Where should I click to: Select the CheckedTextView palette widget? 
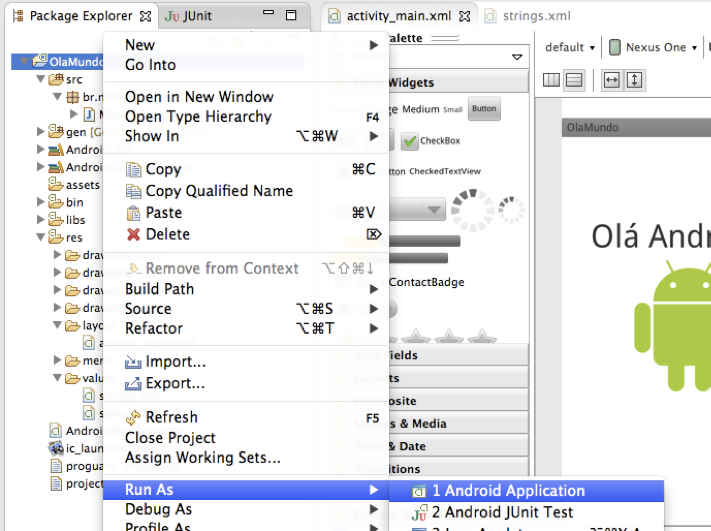[x=444, y=171]
